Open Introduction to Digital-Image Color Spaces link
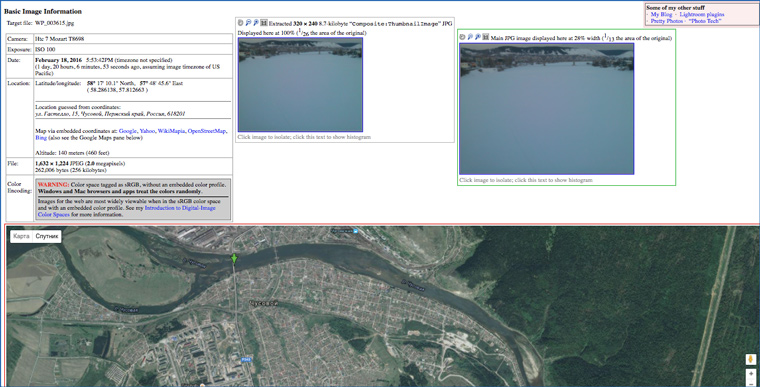Screen dimensions: 760x387 (127, 211)
